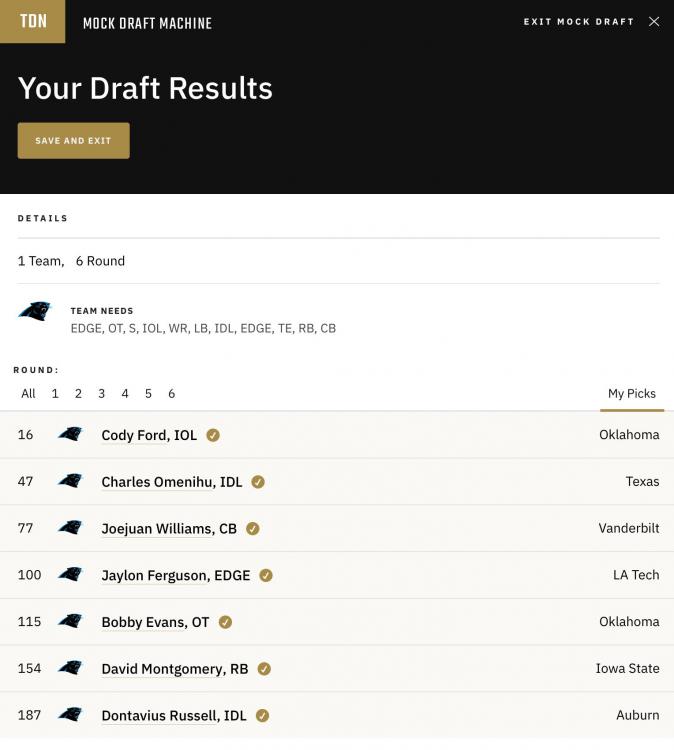Filter picks by round 1
The height and width of the screenshot is (750, 674).
(x=55, y=394)
